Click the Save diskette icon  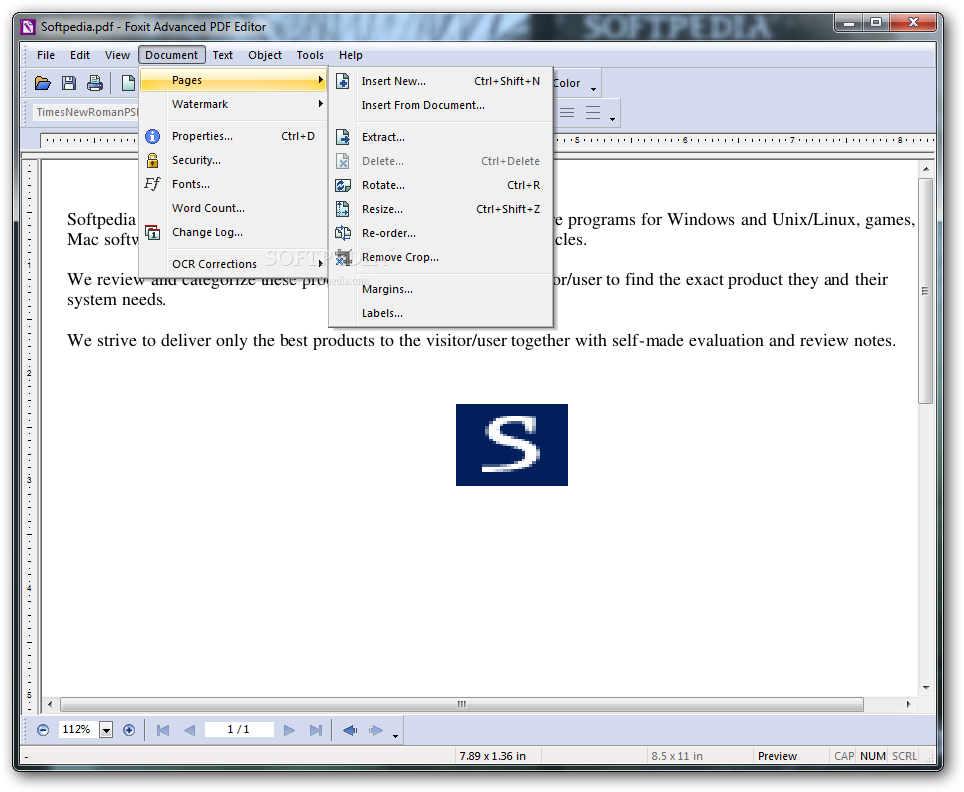point(69,83)
